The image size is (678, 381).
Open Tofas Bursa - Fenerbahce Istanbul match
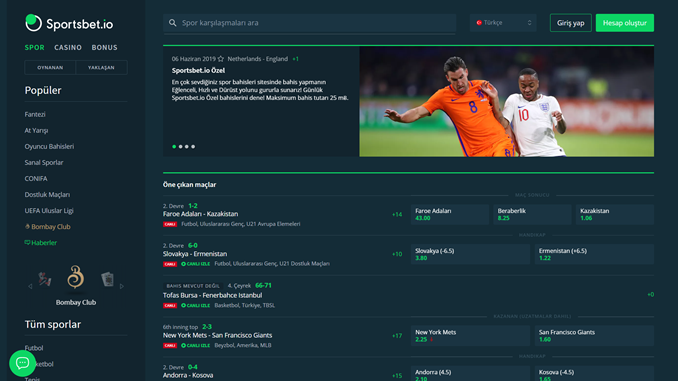(212, 295)
